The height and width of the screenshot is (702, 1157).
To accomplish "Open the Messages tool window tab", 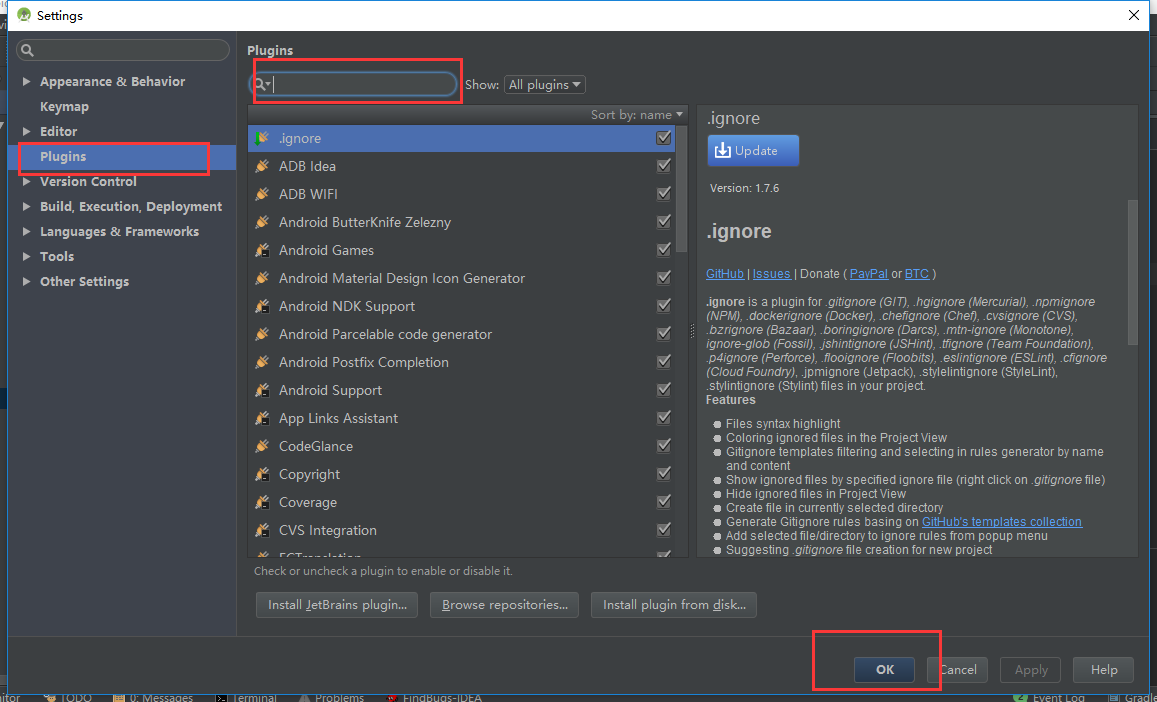I will 153,697.
